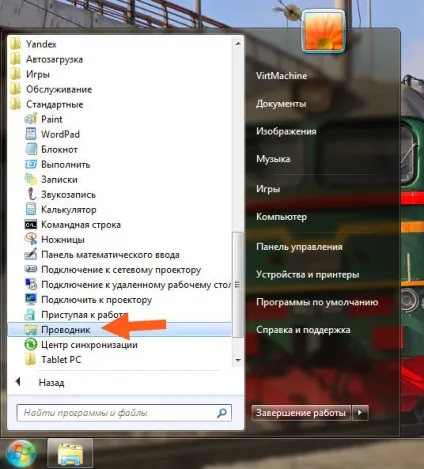Start Звукозапись microphone icon

click(x=31, y=194)
